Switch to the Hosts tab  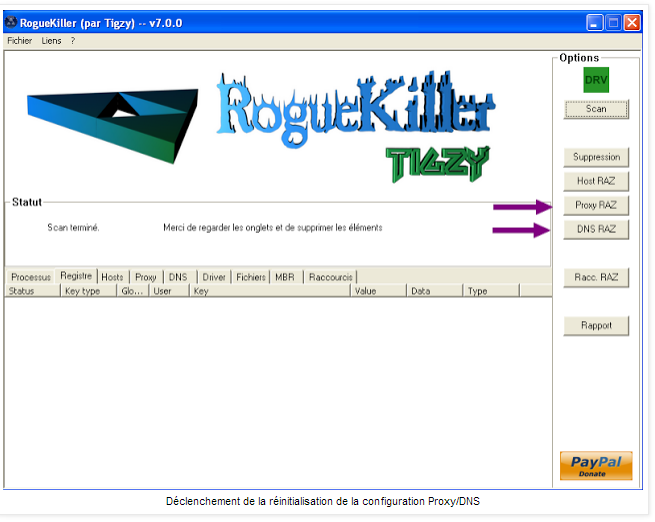(x=113, y=277)
